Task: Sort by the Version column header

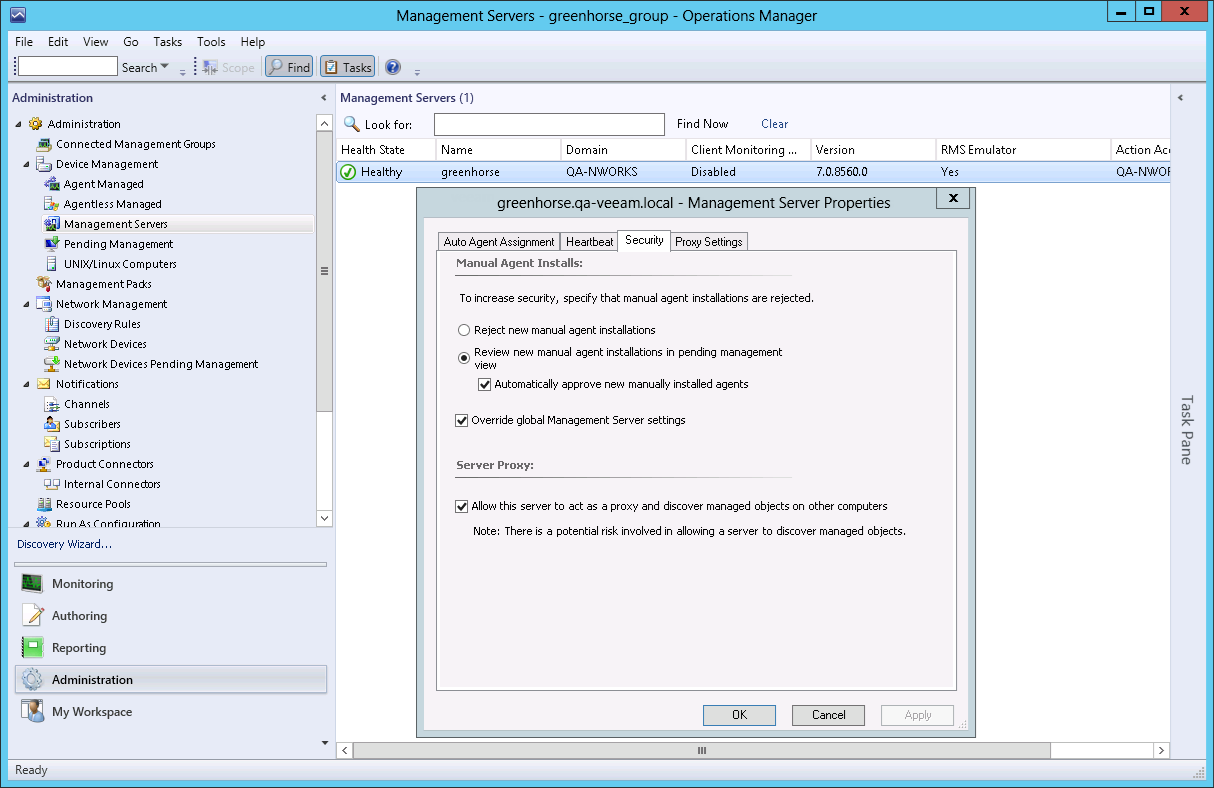Action: (x=872, y=150)
